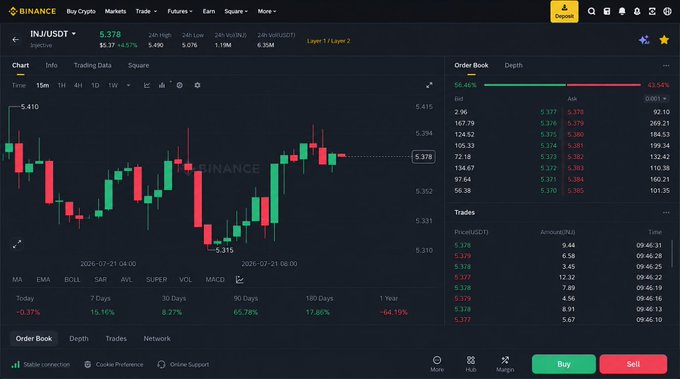The image size is (680, 379).
Task: Open the language globe icon
Action: 667,11
